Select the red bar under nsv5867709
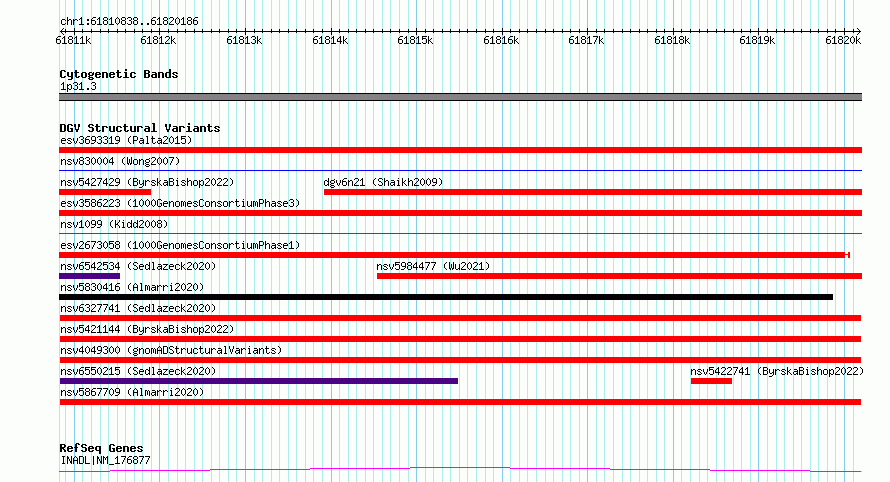 click(460, 402)
